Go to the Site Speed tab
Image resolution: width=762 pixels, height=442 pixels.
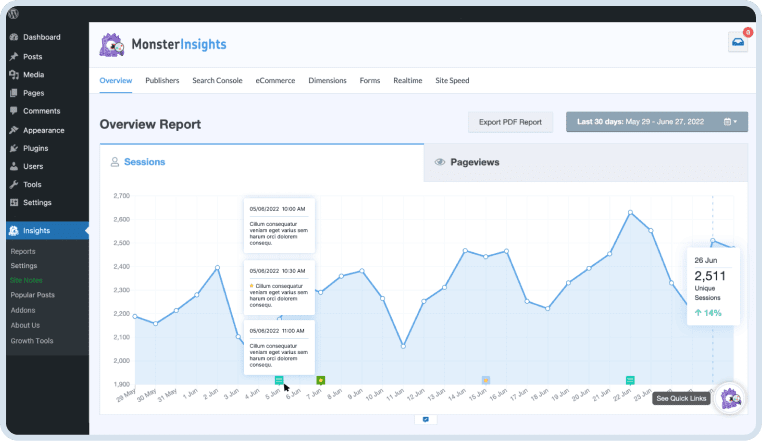coord(452,80)
